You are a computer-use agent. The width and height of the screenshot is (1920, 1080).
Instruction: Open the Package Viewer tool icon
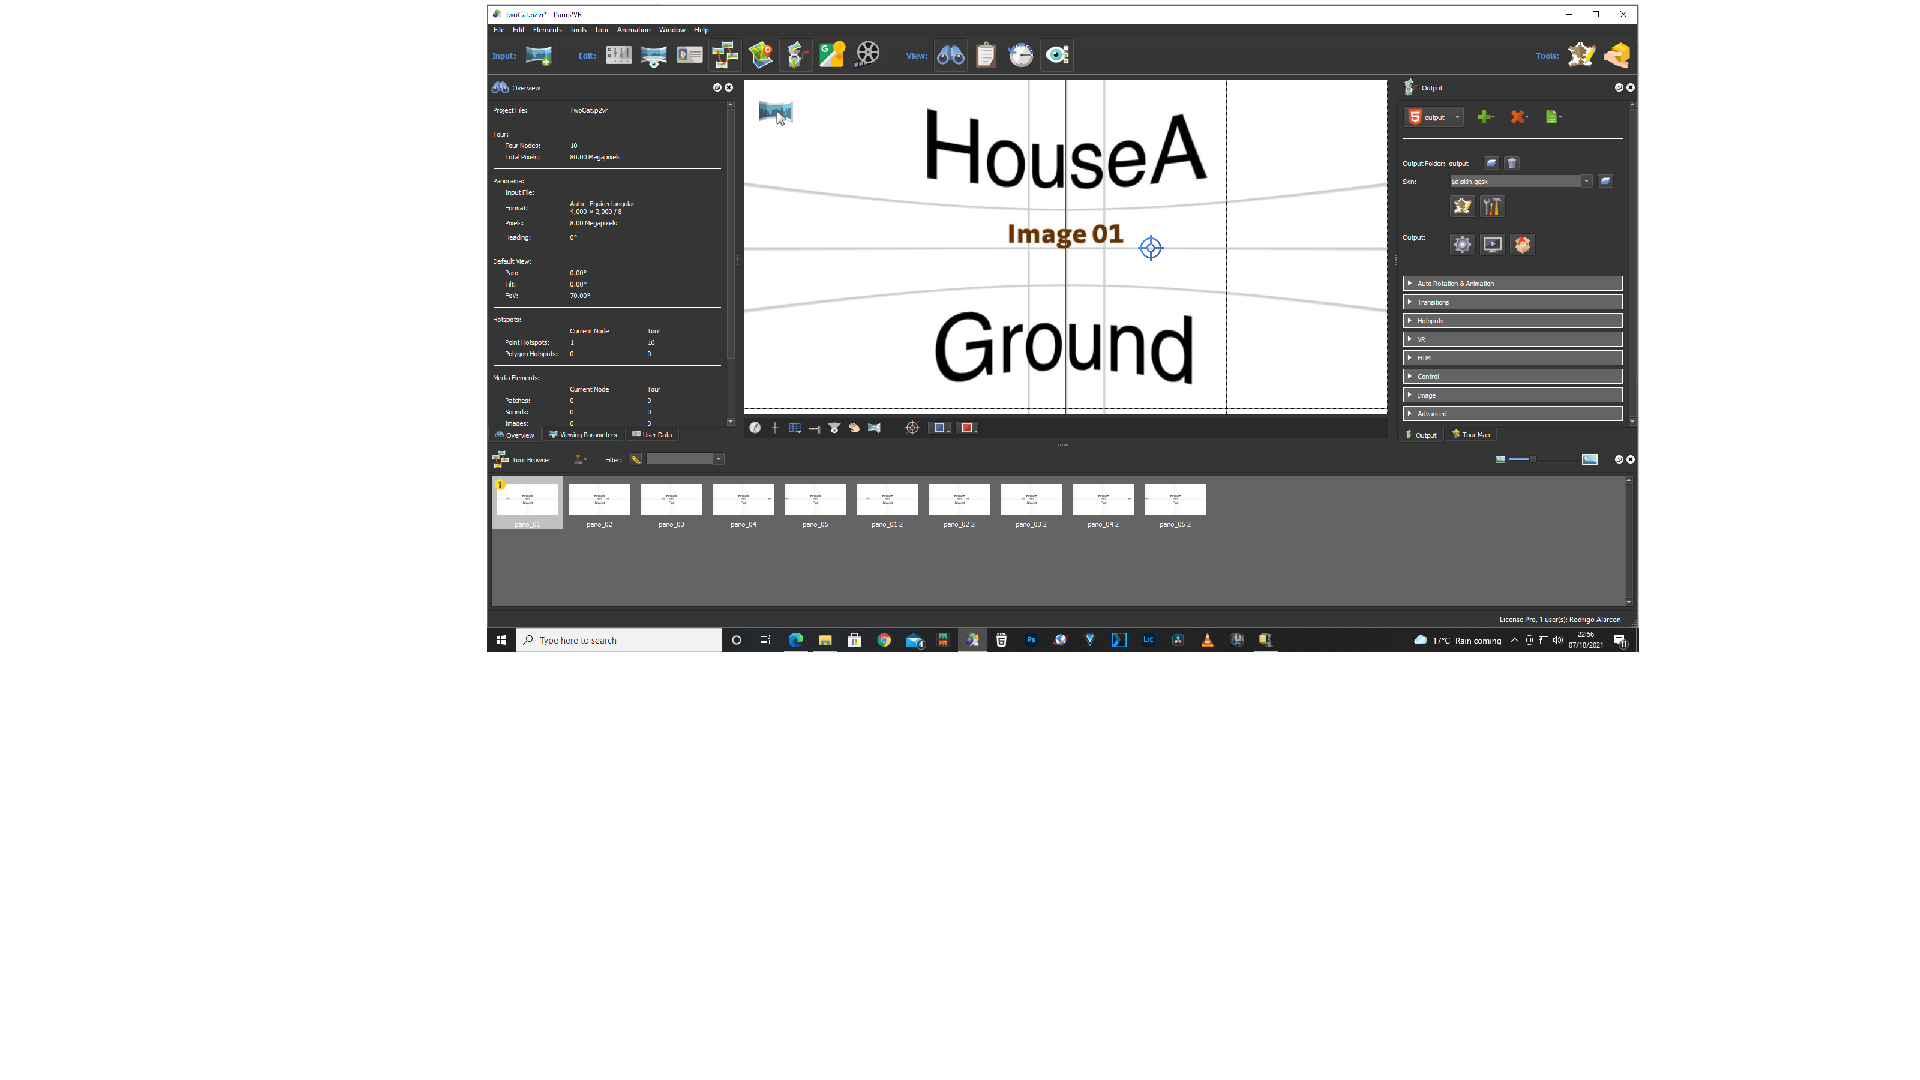point(1617,56)
